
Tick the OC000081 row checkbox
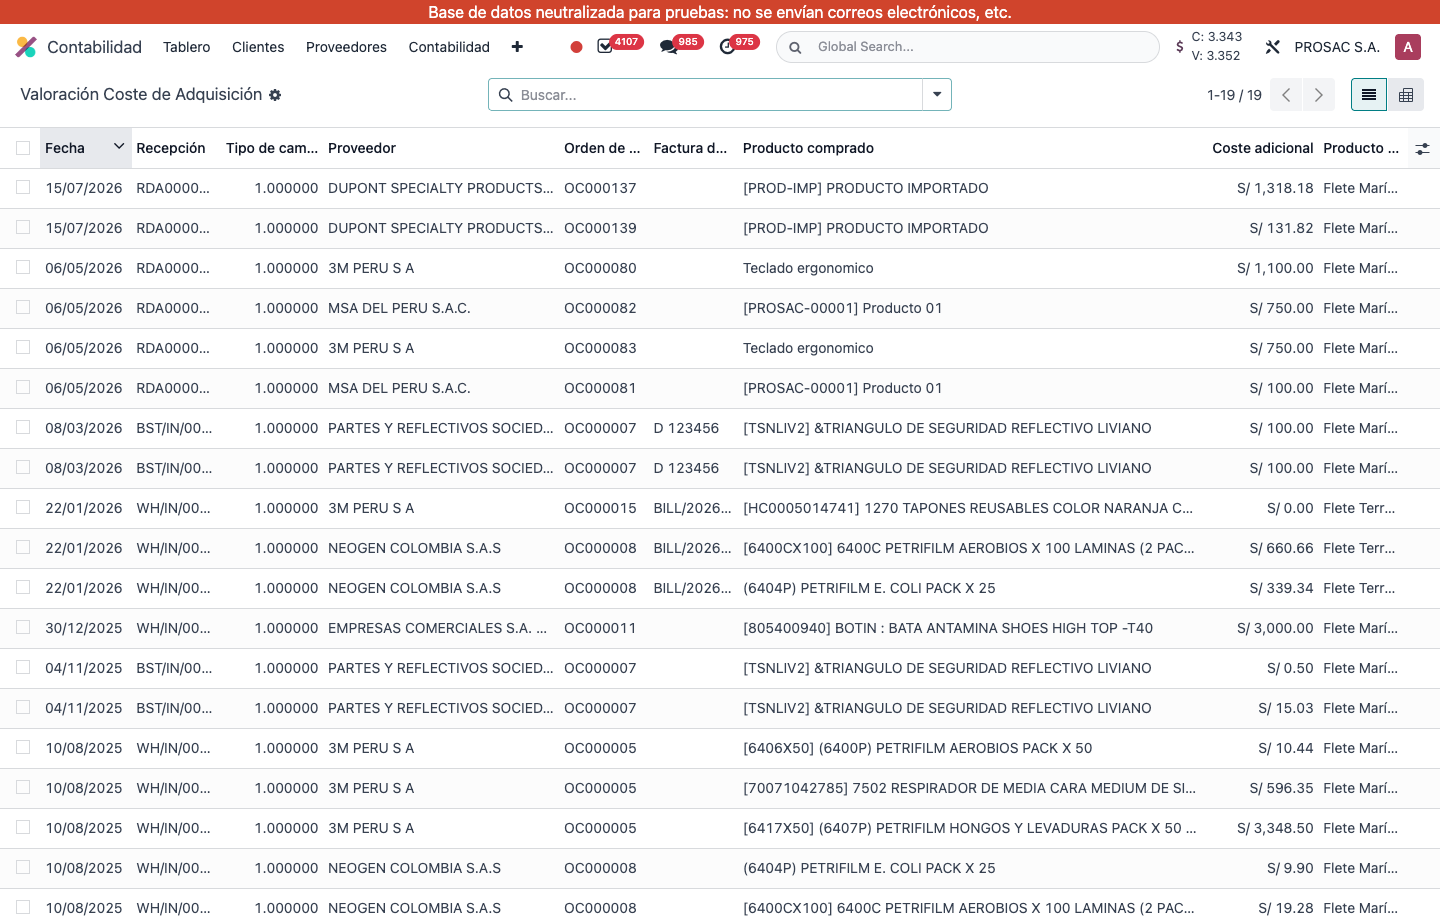pos(23,388)
